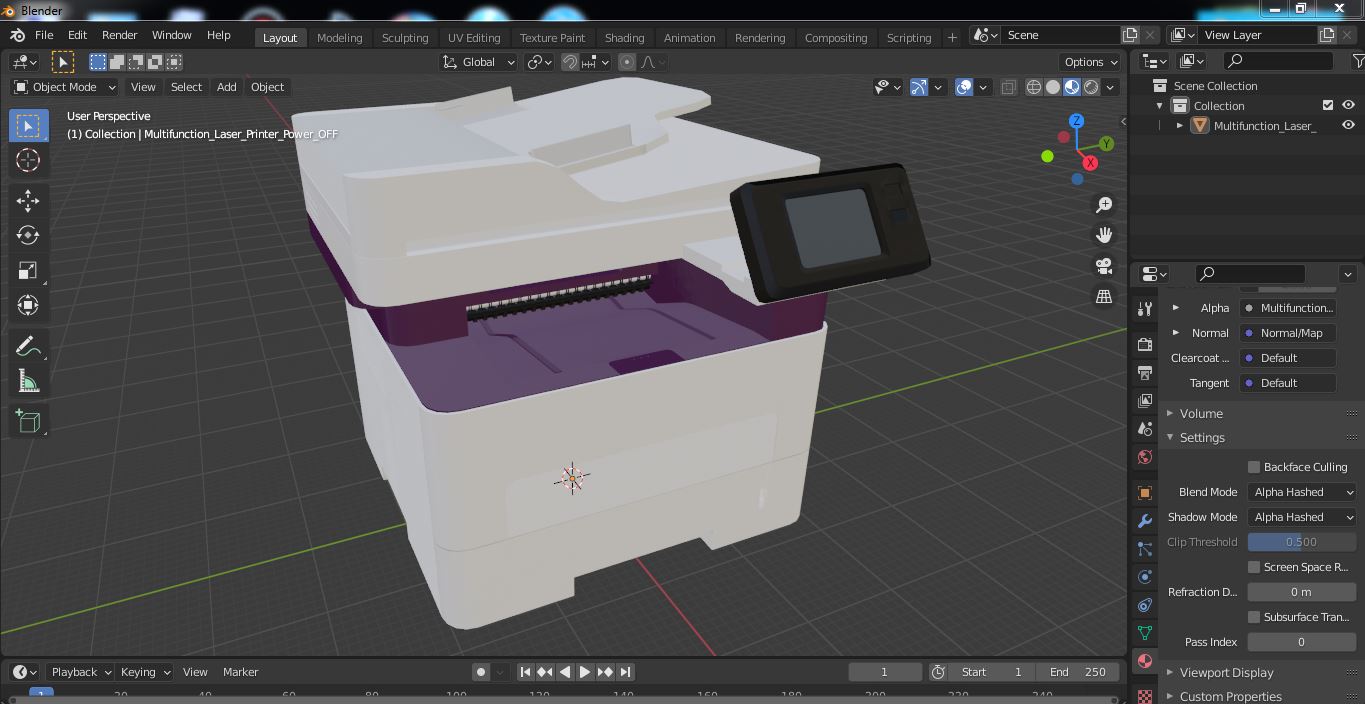The height and width of the screenshot is (704, 1365).
Task: Toggle the snapping magnet button
Action: (570, 62)
